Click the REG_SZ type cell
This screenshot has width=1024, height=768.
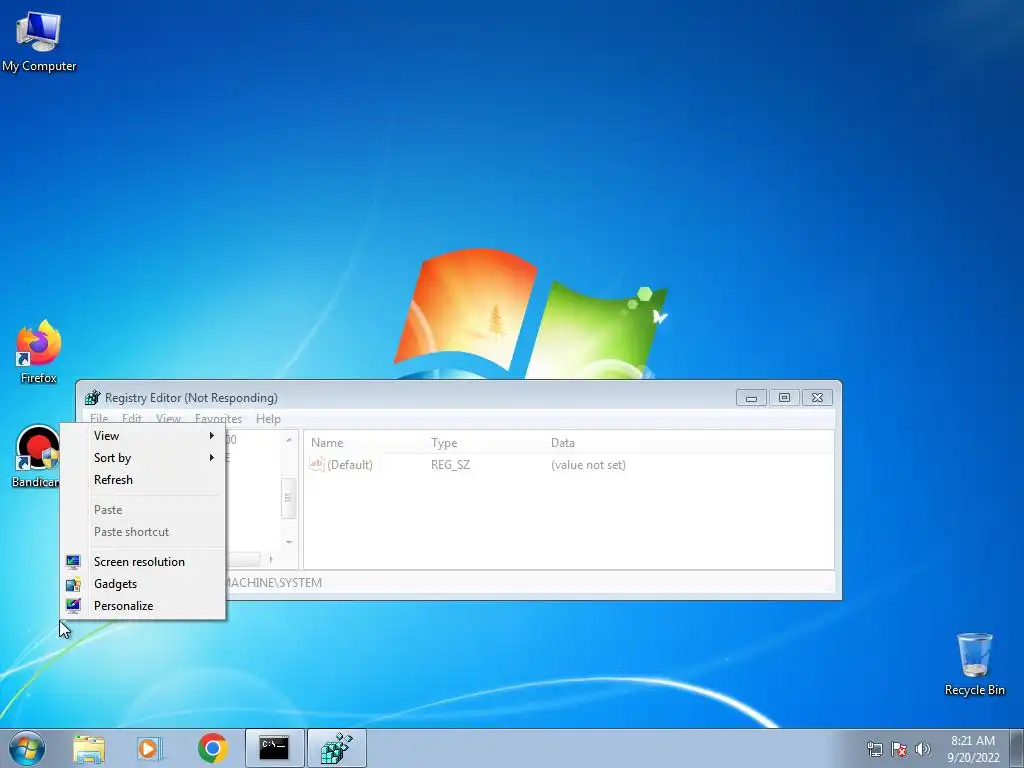click(451, 465)
